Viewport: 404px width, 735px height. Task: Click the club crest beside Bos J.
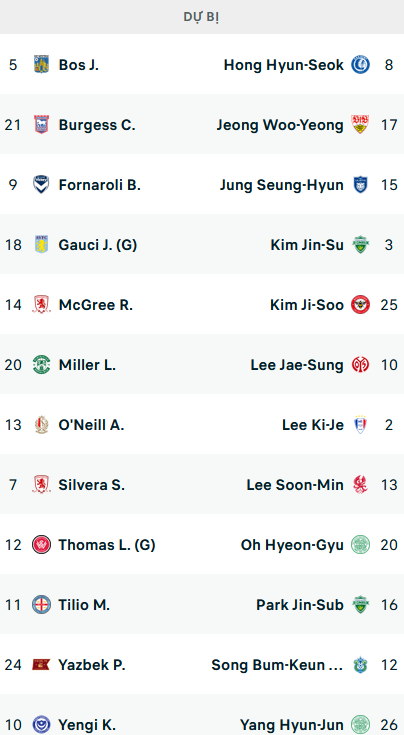pos(41,64)
